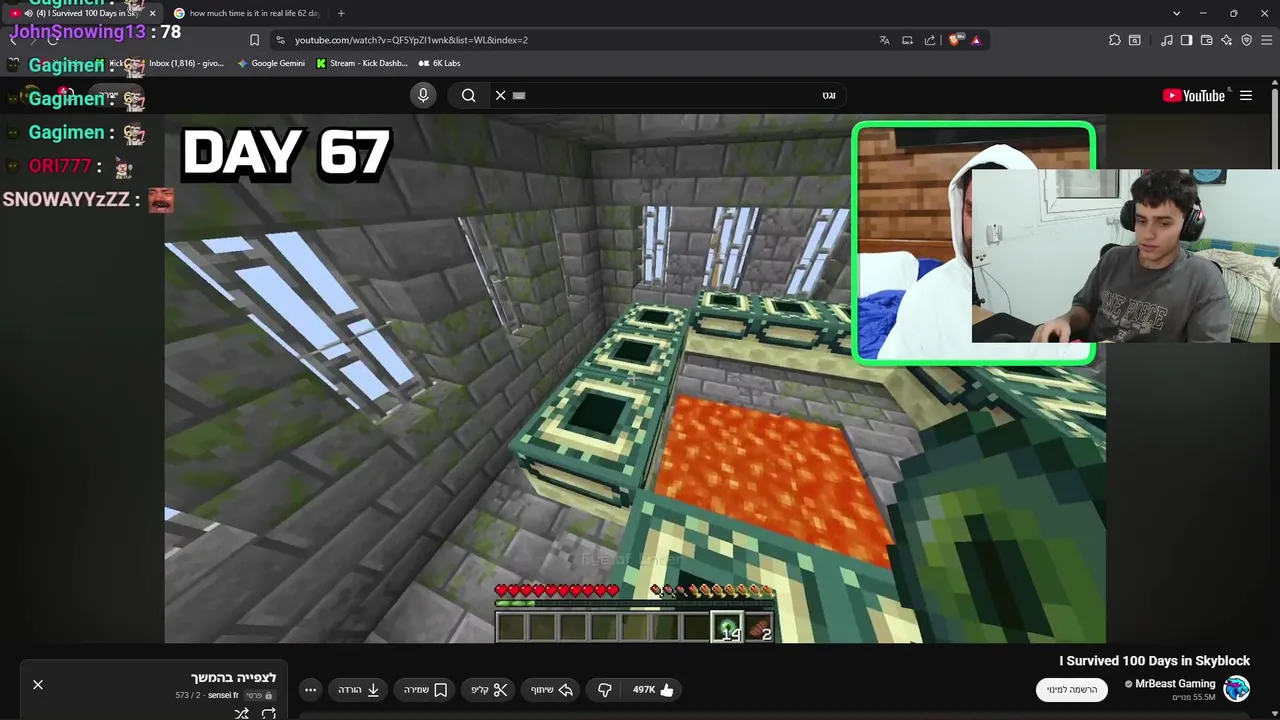This screenshot has width=1280, height=720.
Task: Open the Google Gemini bookmark
Action: (x=271, y=63)
